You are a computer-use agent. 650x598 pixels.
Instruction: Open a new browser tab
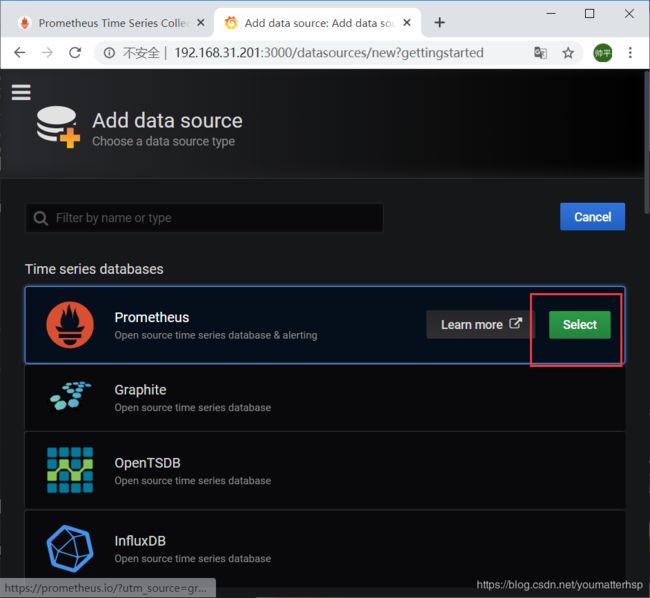[x=439, y=22]
